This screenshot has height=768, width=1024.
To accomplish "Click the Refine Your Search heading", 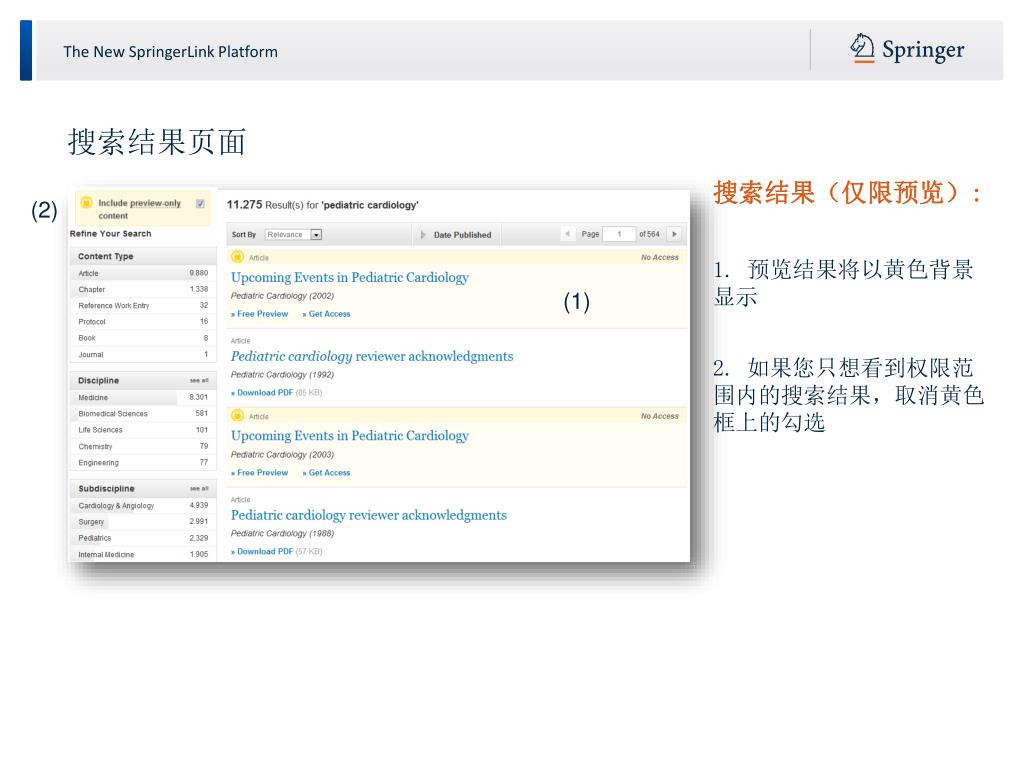I will pos(110,234).
